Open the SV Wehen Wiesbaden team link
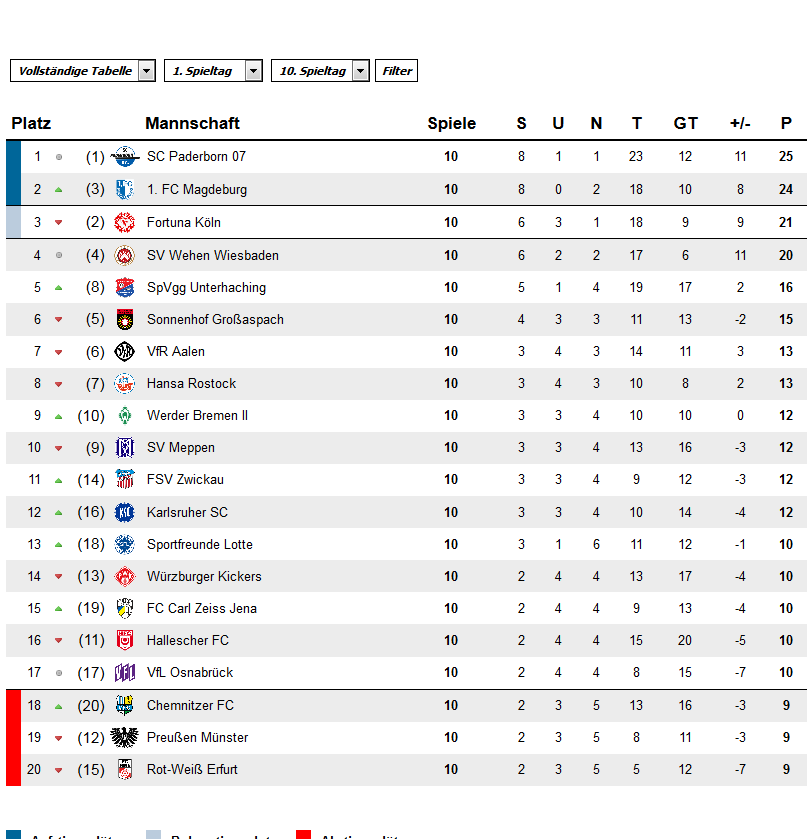812x839 pixels. click(213, 255)
